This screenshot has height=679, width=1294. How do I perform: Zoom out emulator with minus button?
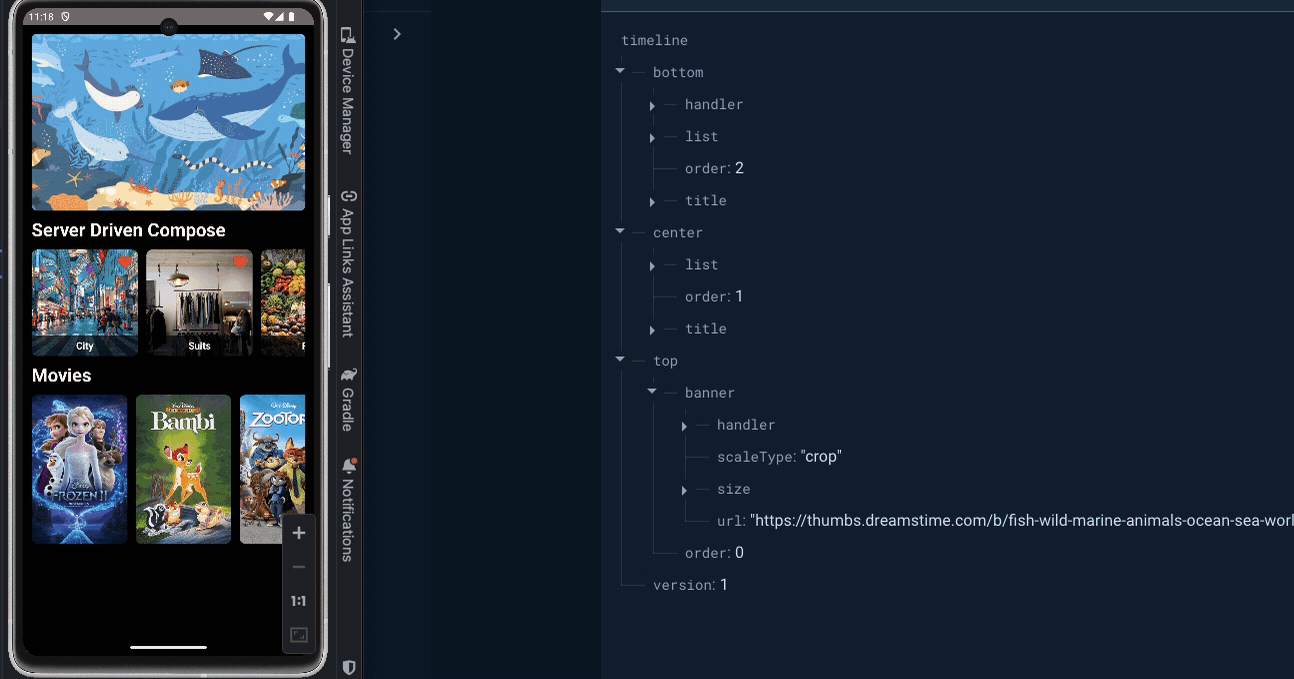click(298, 567)
